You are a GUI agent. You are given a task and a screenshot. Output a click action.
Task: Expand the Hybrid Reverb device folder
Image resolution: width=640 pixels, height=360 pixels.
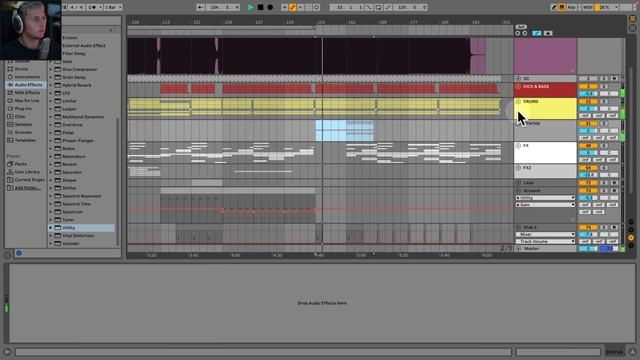[x=51, y=85]
